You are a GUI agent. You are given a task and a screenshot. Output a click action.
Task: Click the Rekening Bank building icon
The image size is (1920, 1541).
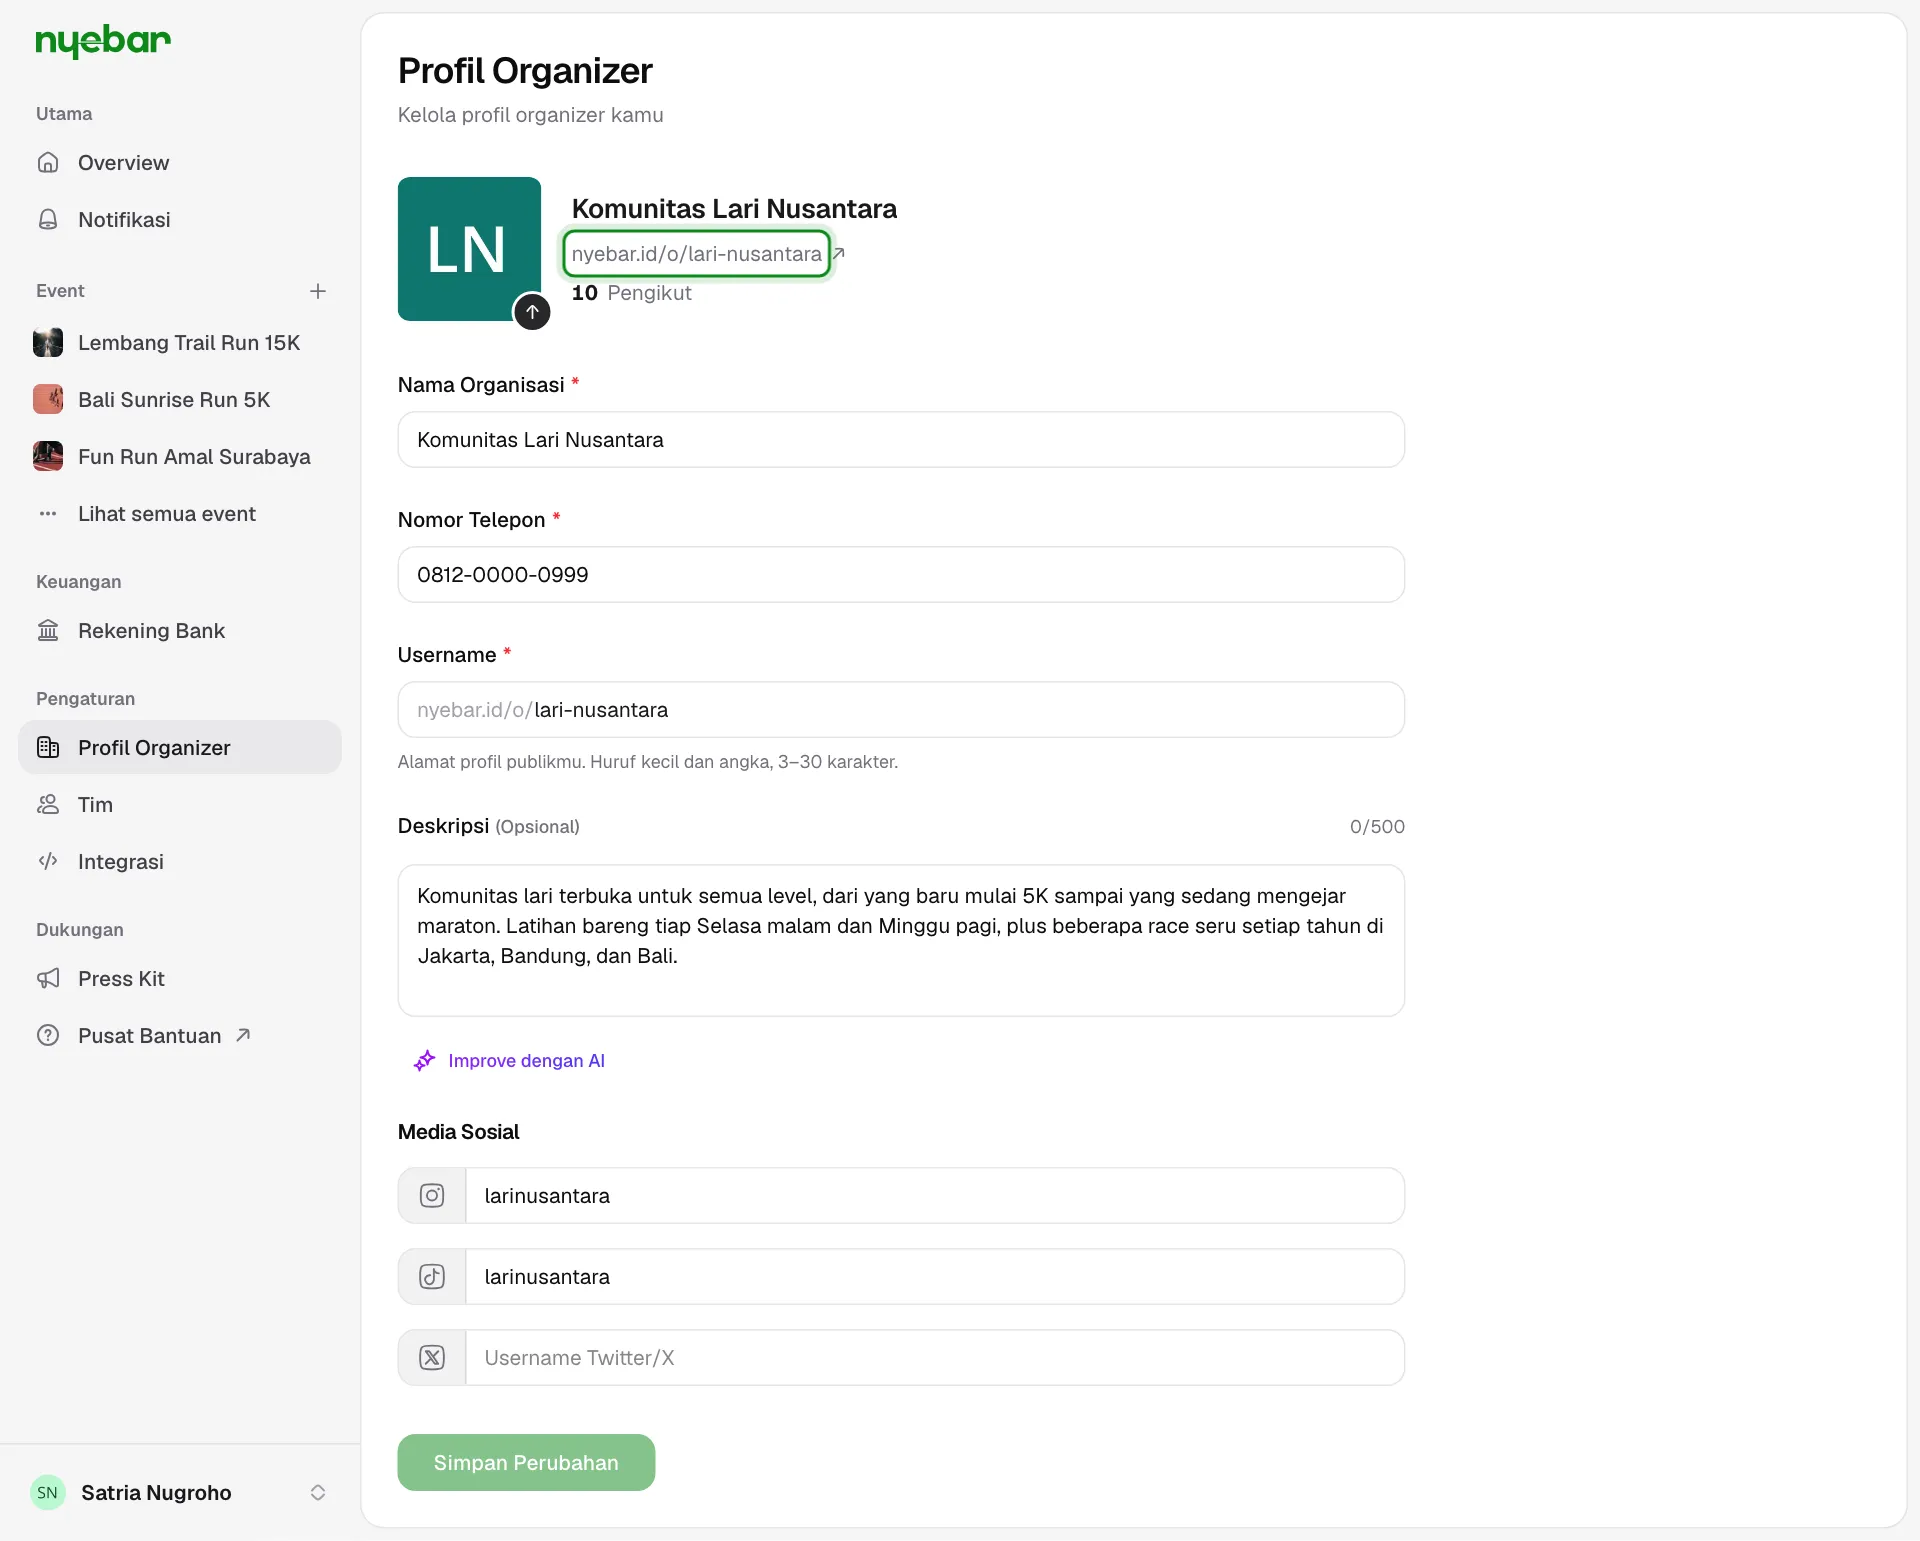click(48, 631)
